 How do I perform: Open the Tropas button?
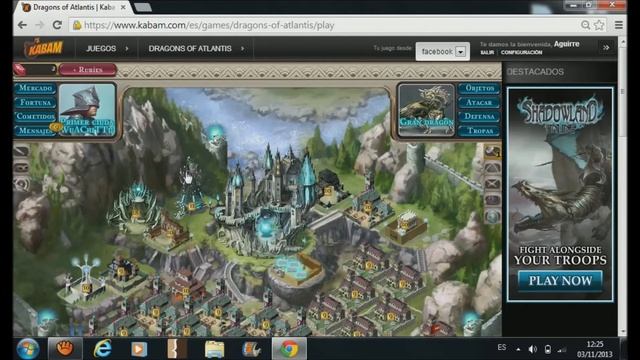pyautogui.click(x=479, y=131)
